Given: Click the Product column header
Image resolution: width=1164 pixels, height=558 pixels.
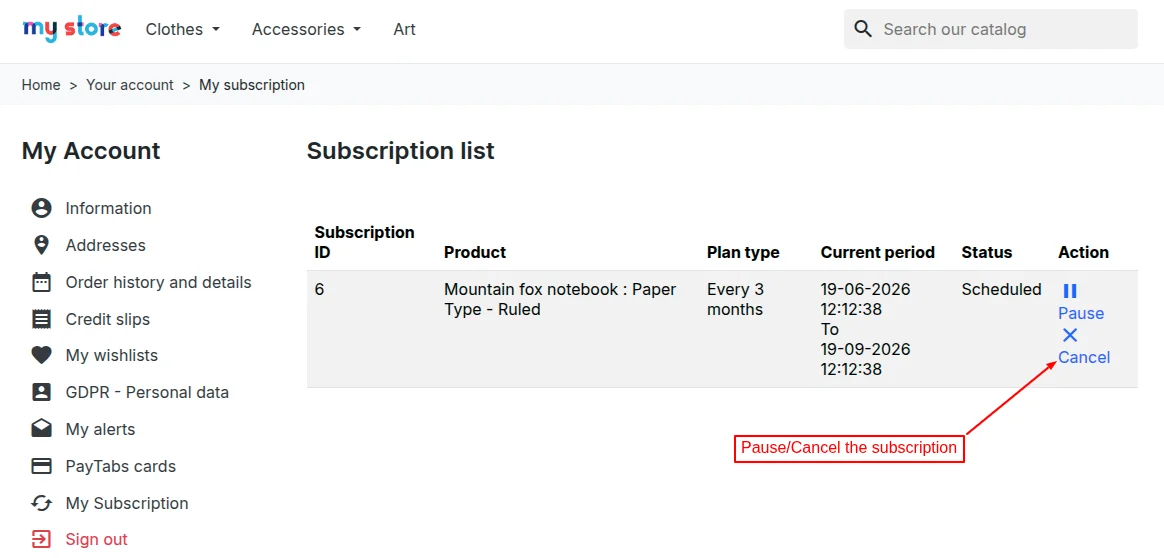Looking at the screenshot, I should point(474,252).
